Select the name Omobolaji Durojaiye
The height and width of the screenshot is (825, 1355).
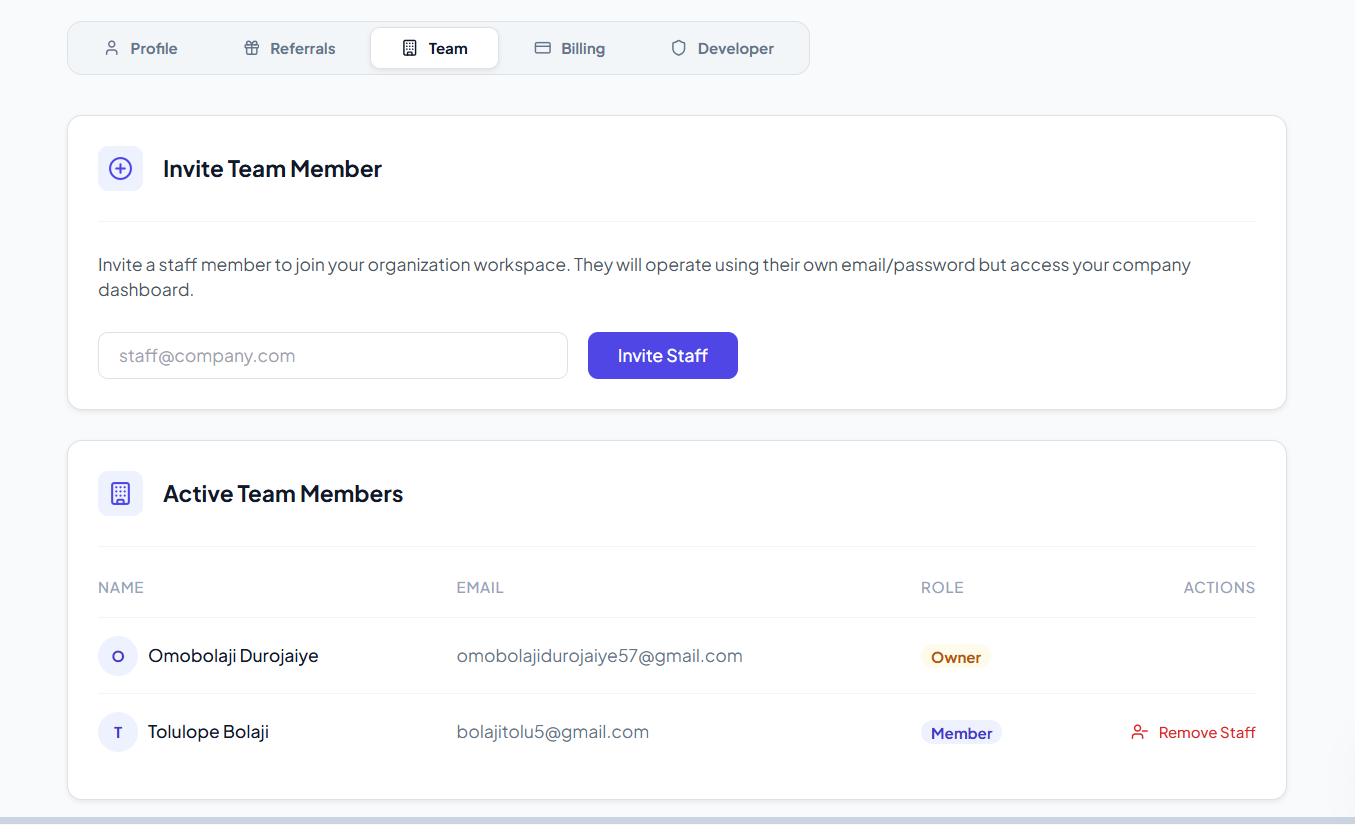click(x=233, y=657)
